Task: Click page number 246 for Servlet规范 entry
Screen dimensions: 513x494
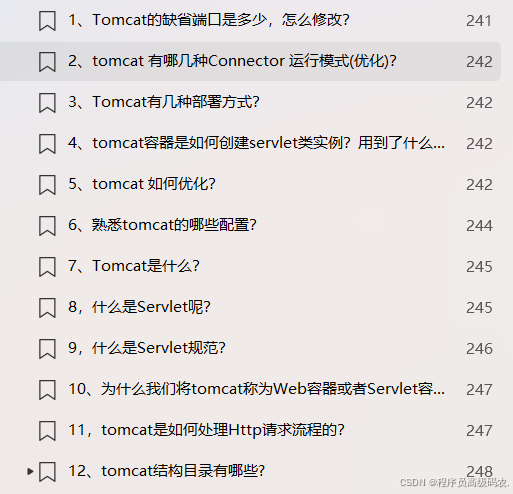Action: point(479,349)
